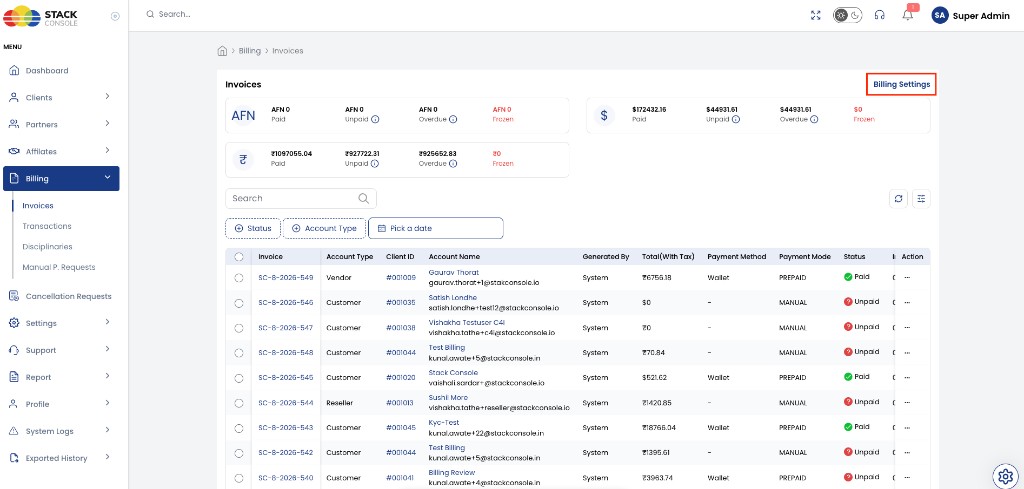Viewport: 1024px width, 489px height.
Task: Refresh the invoices table
Action: click(899, 198)
